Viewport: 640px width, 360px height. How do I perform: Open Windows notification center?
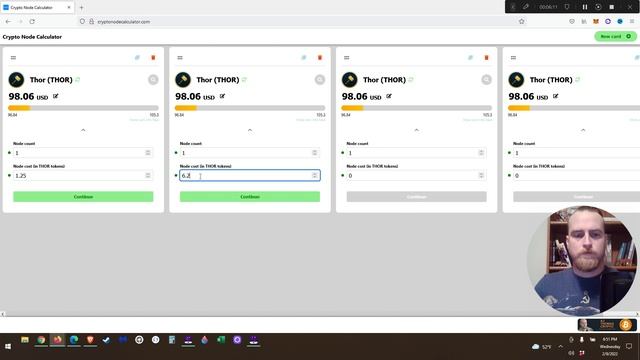pos(629,346)
